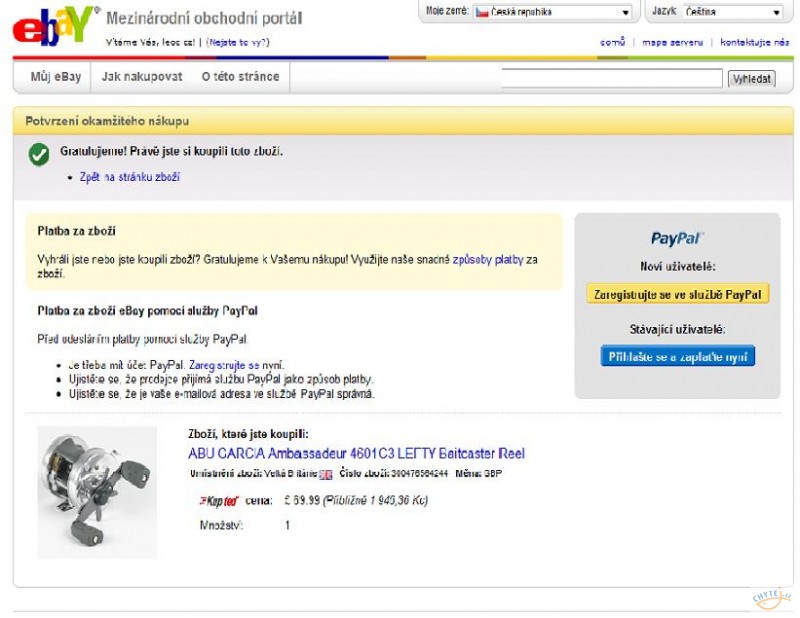Open the Můj eBay menu
The height and width of the screenshot is (618, 800).
56,77
